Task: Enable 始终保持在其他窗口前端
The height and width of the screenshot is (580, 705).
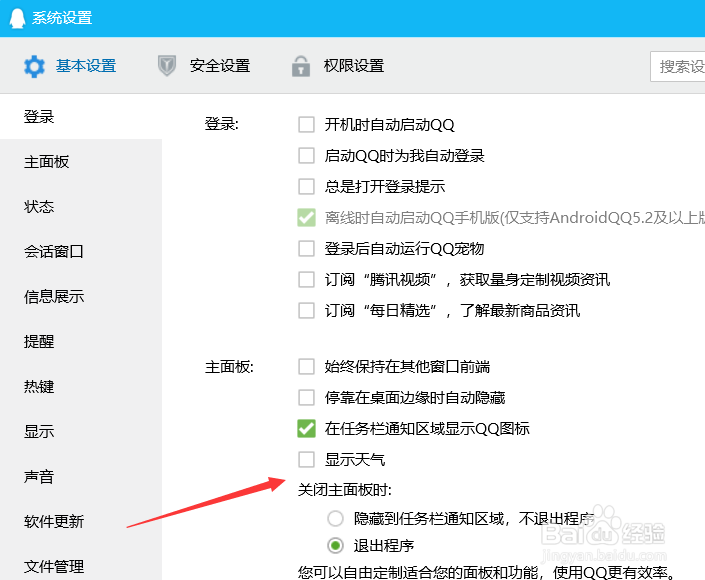Action: (x=306, y=366)
